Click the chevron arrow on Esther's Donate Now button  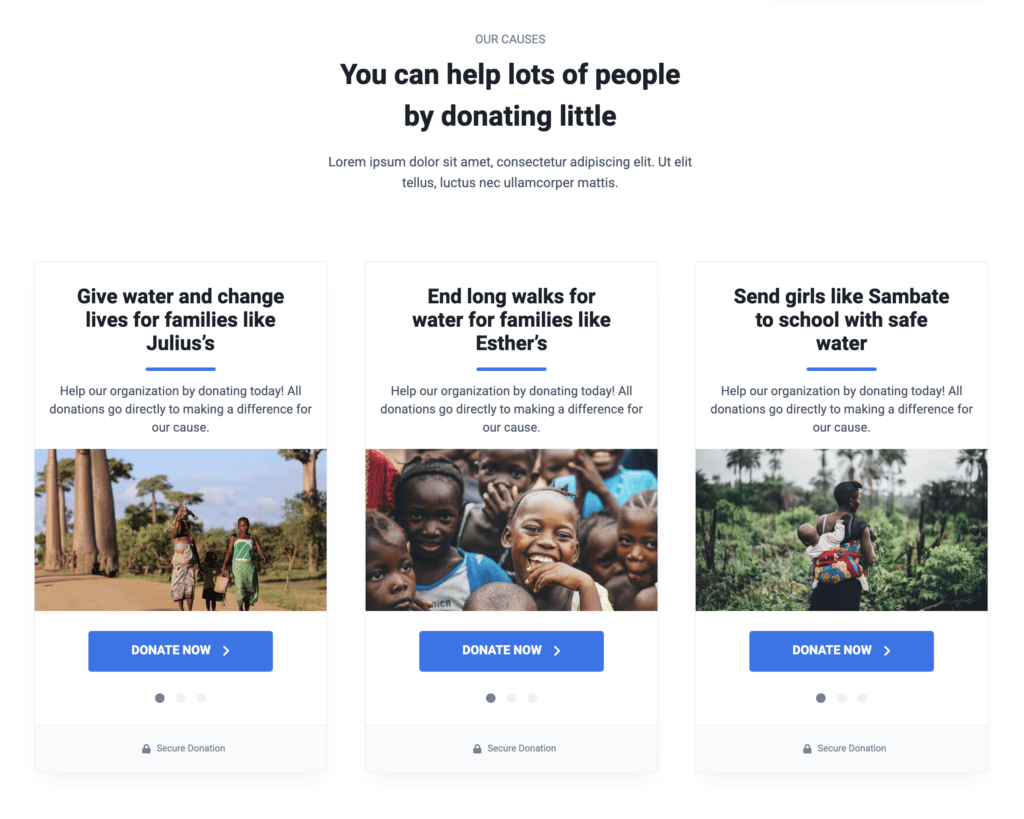point(557,650)
